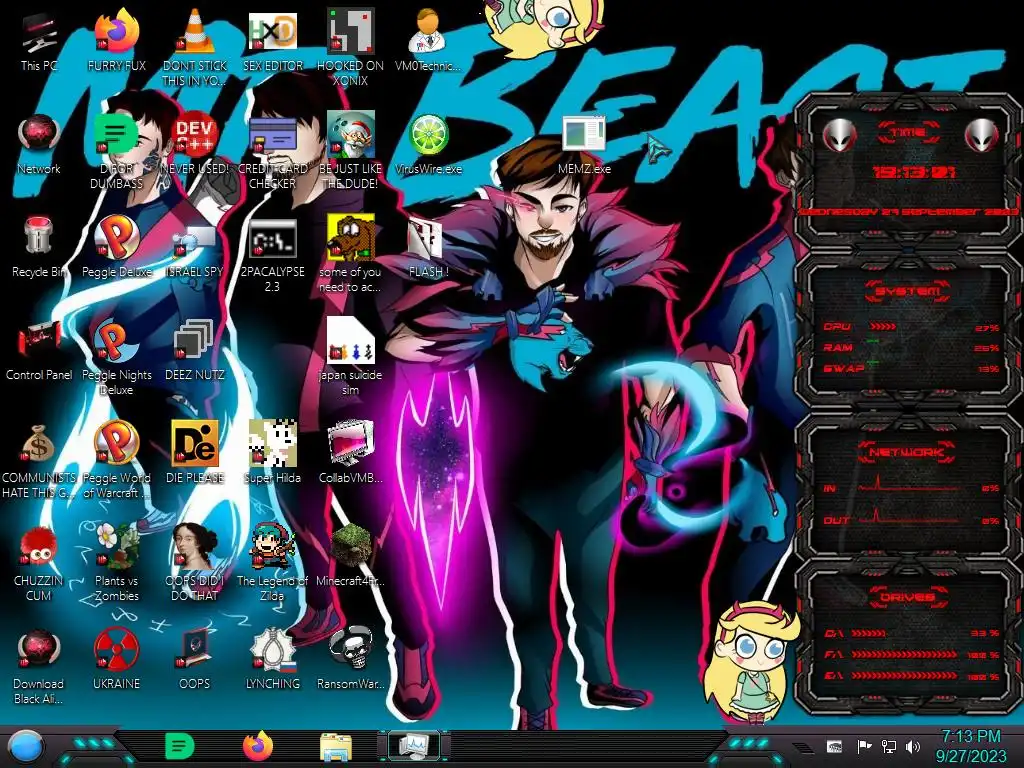Viewport: 1024px width, 768px height.
Task: Open the left alien head in TIME gadget
Action: (x=839, y=135)
